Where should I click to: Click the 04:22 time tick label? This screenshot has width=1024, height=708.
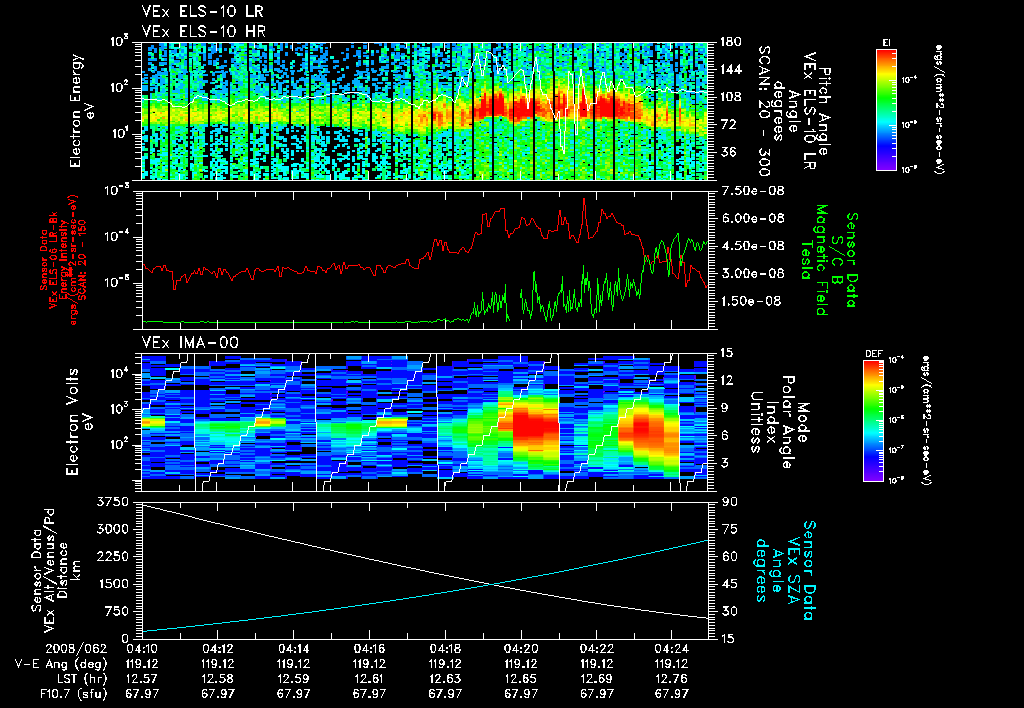596,651
